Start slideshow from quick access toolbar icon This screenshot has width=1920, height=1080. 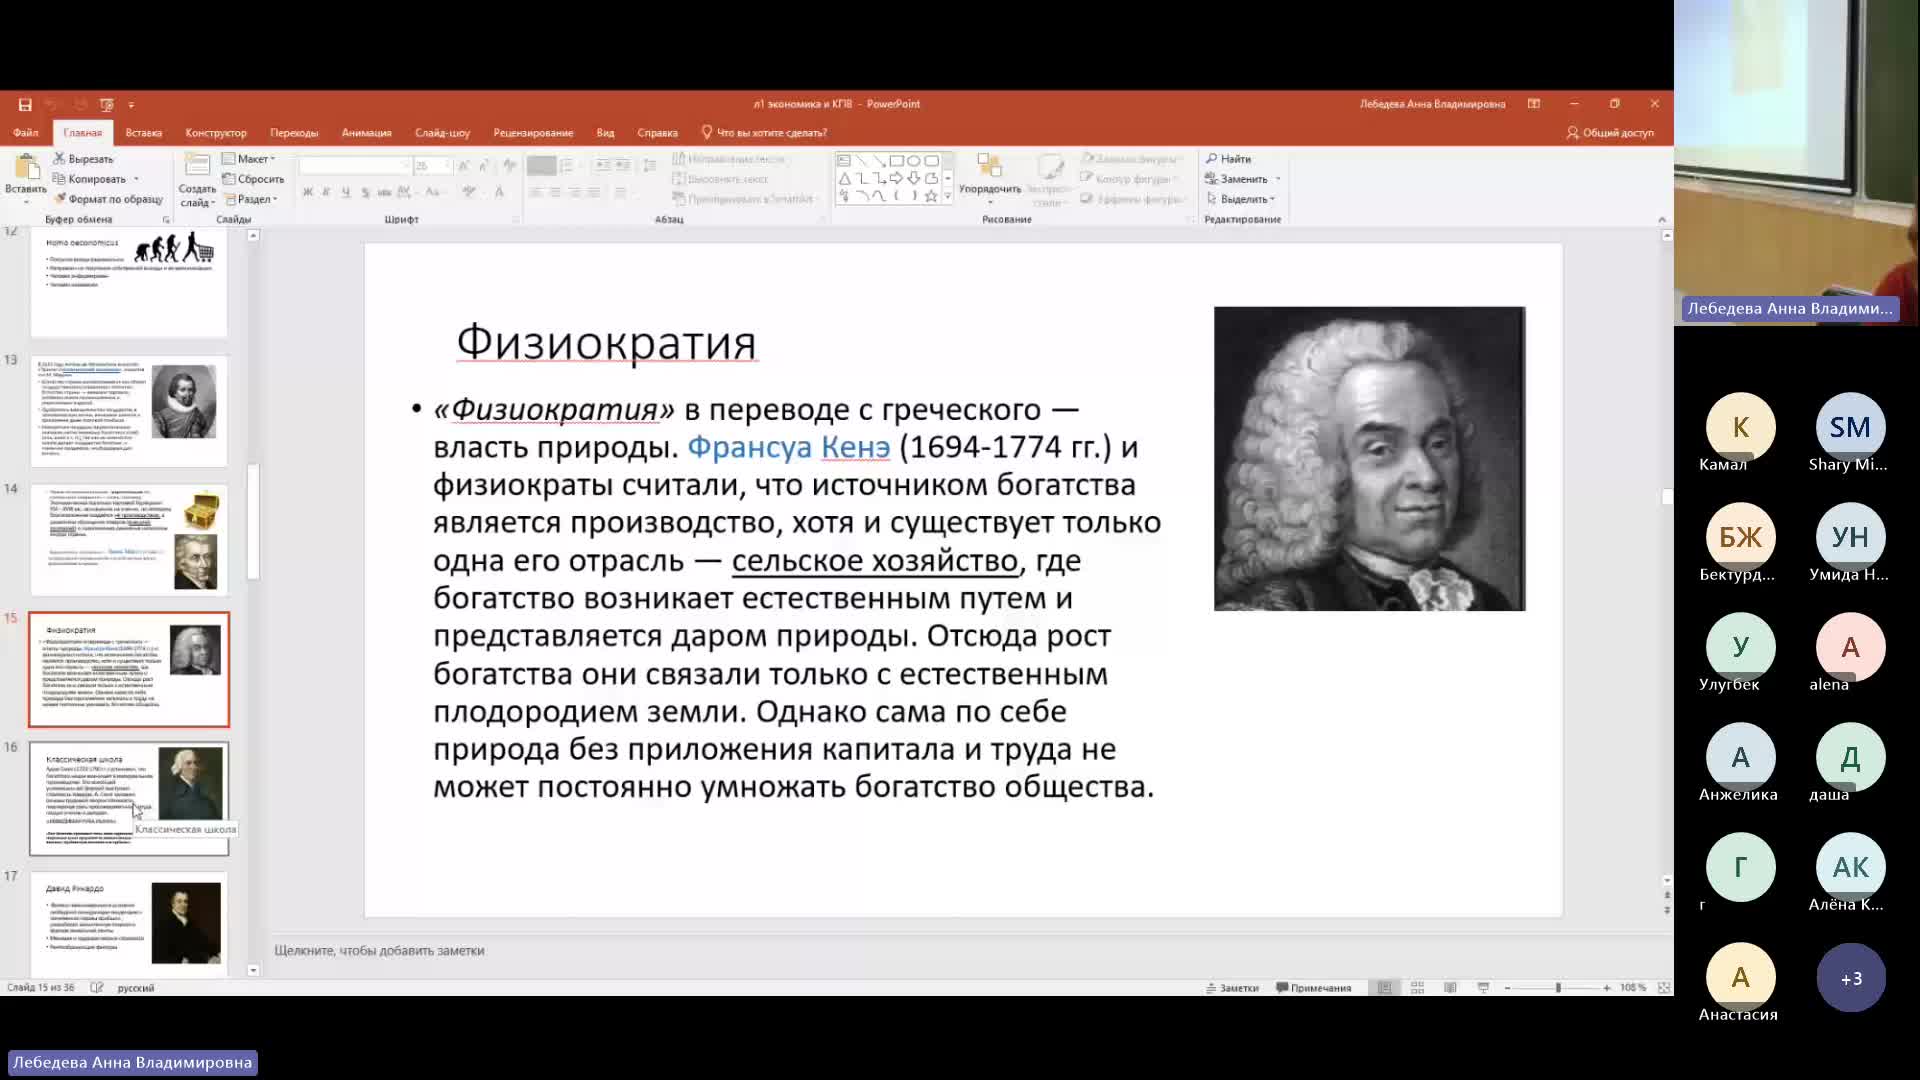(x=106, y=104)
